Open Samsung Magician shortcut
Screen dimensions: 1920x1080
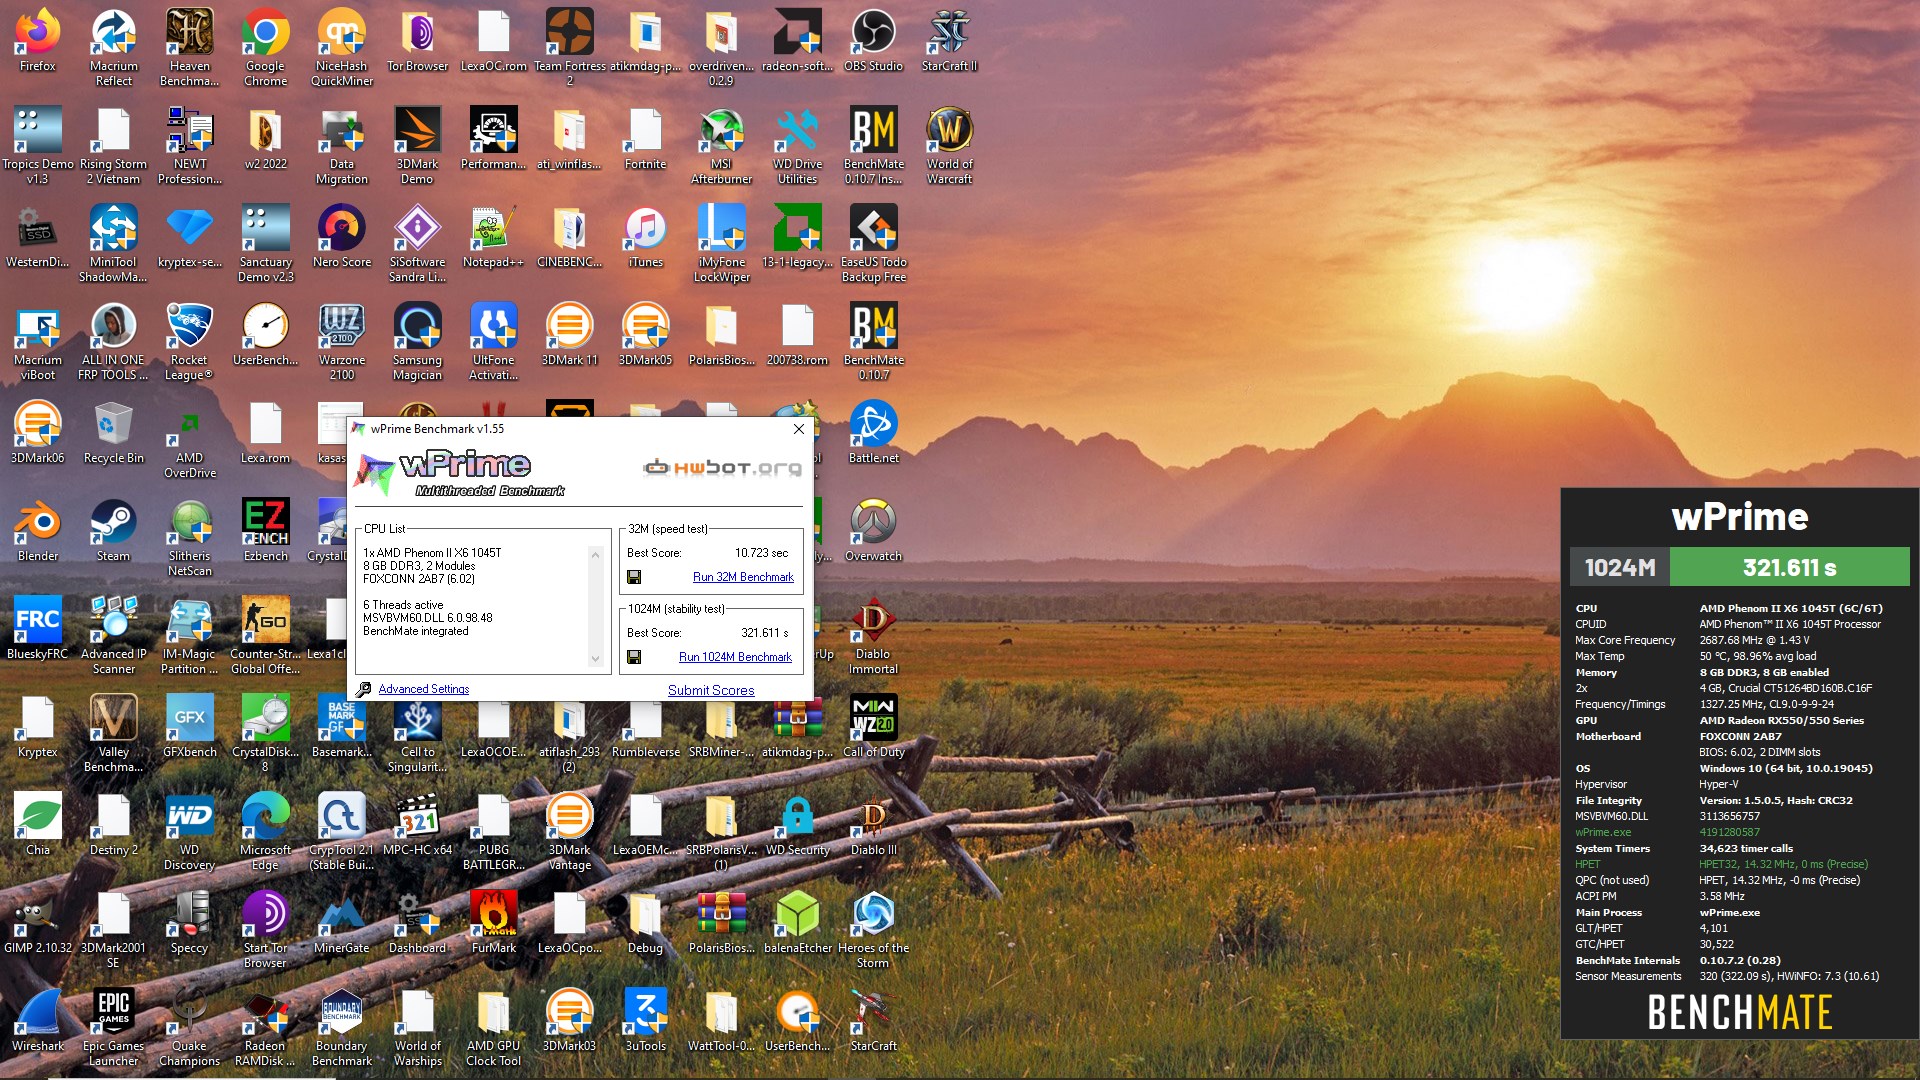coord(418,341)
